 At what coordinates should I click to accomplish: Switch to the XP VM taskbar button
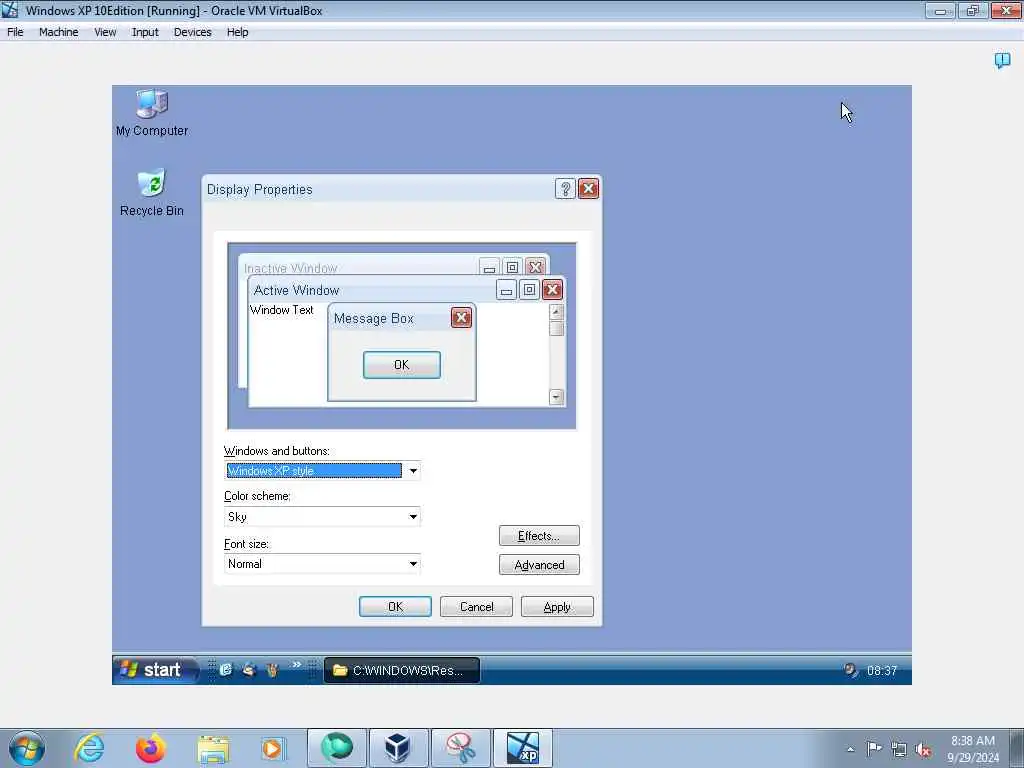pos(522,748)
